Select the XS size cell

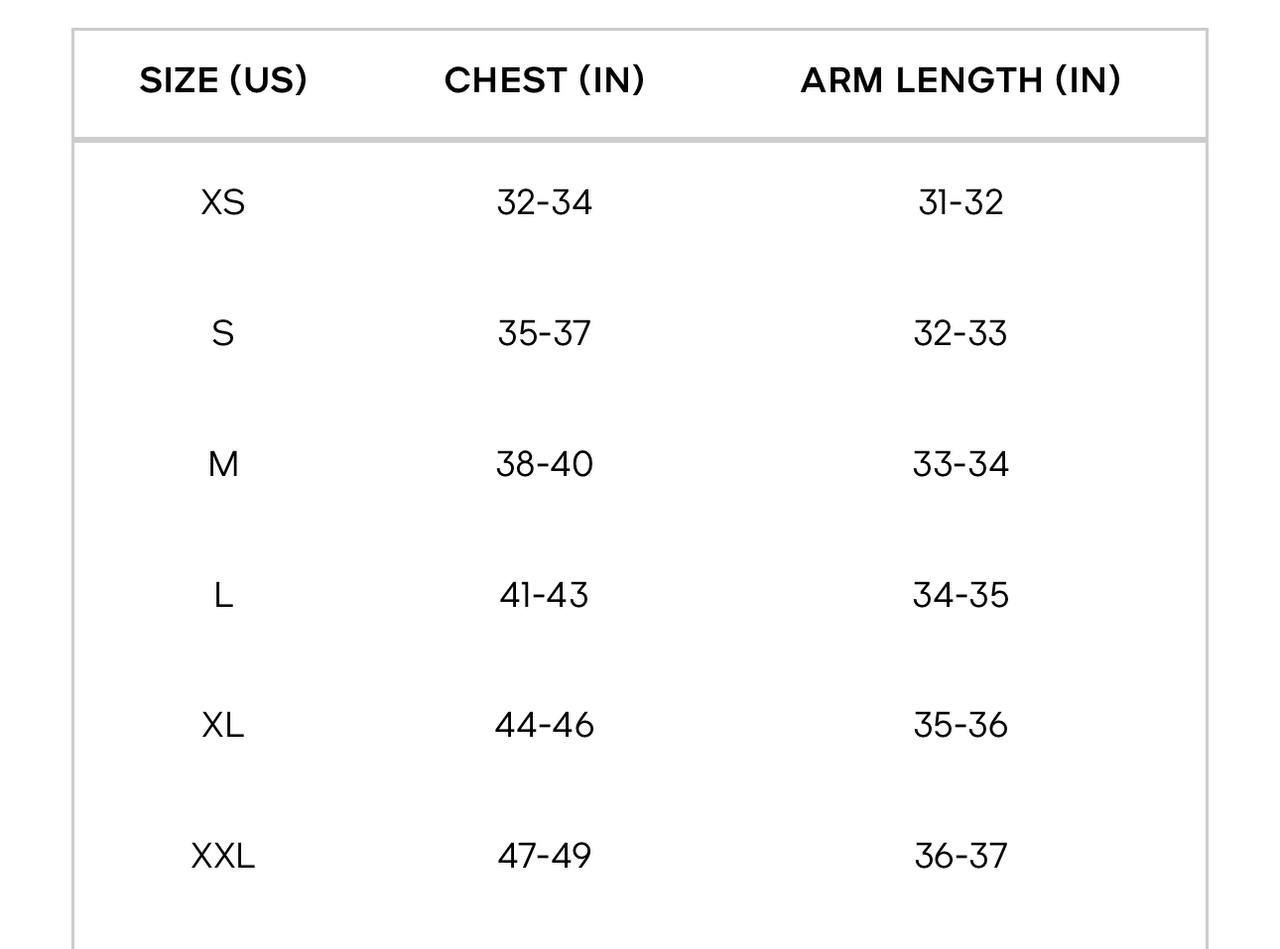(223, 203)
